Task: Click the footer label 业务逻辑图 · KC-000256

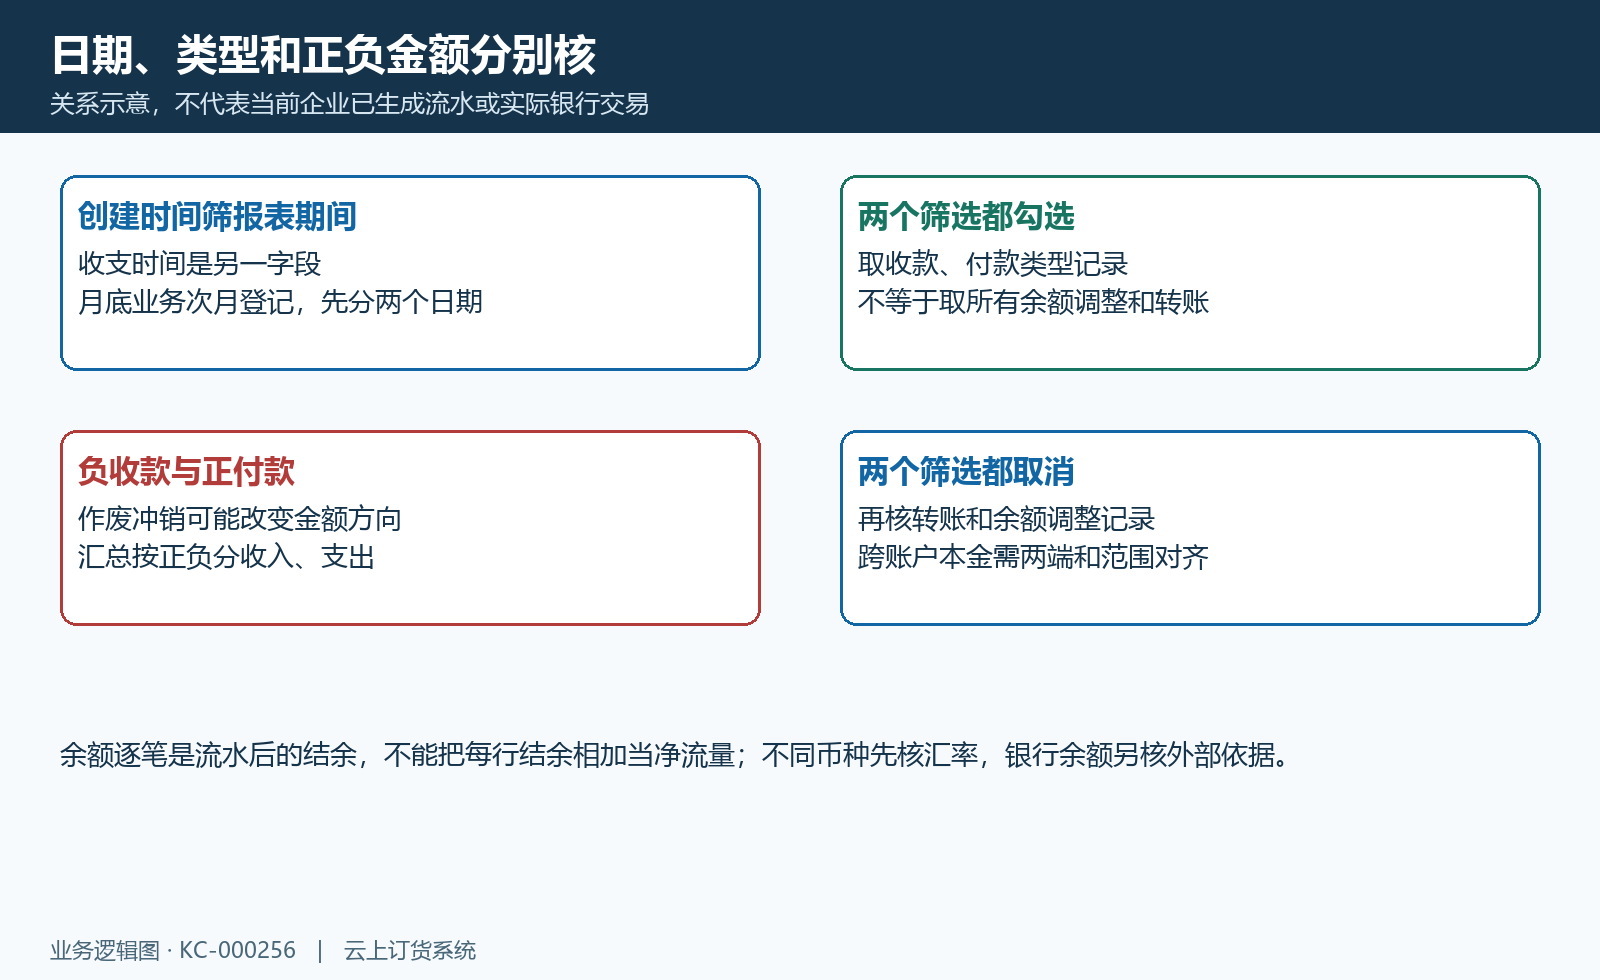Action: tap(173, 950)
